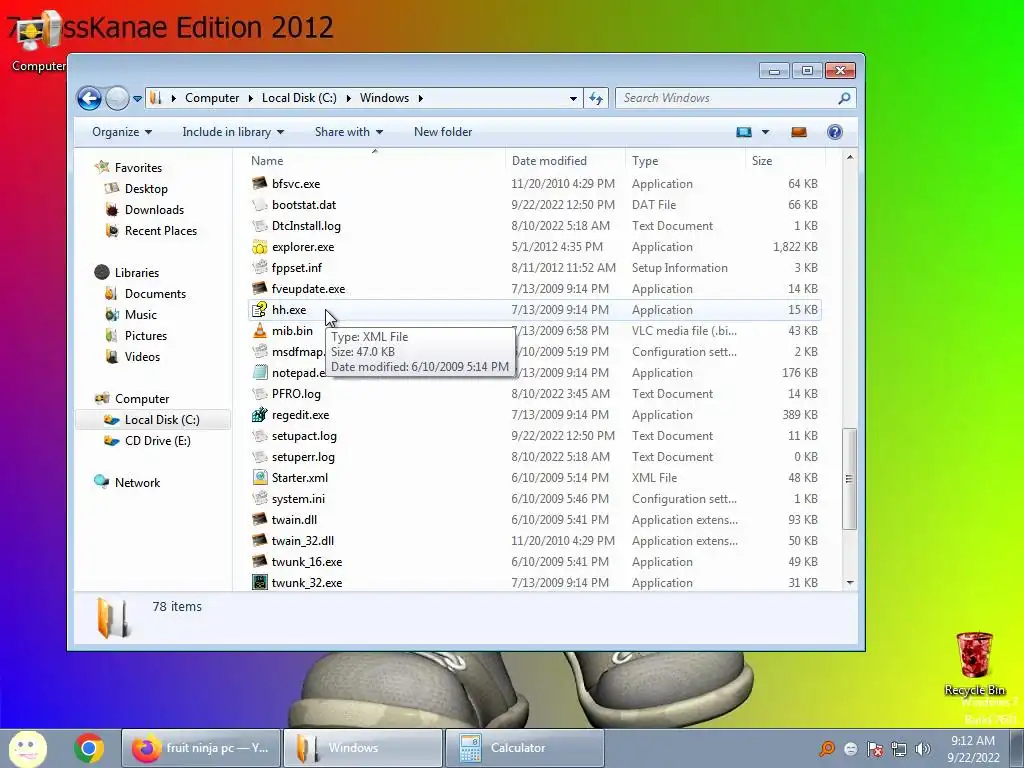Open the Organize dropdown menu
This screenshot has width=1024, height=768.
122,132
